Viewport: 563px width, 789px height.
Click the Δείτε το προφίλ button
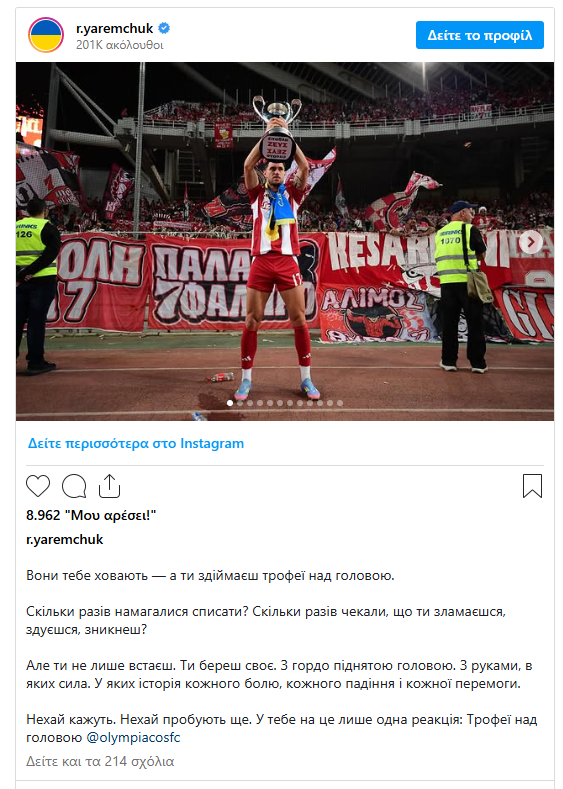[x=479, y=35]
